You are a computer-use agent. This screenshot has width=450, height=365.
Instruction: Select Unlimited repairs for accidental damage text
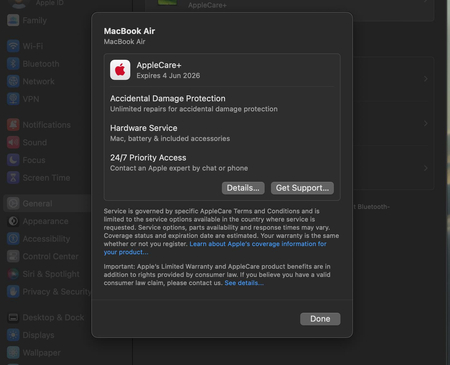(194, 109)
